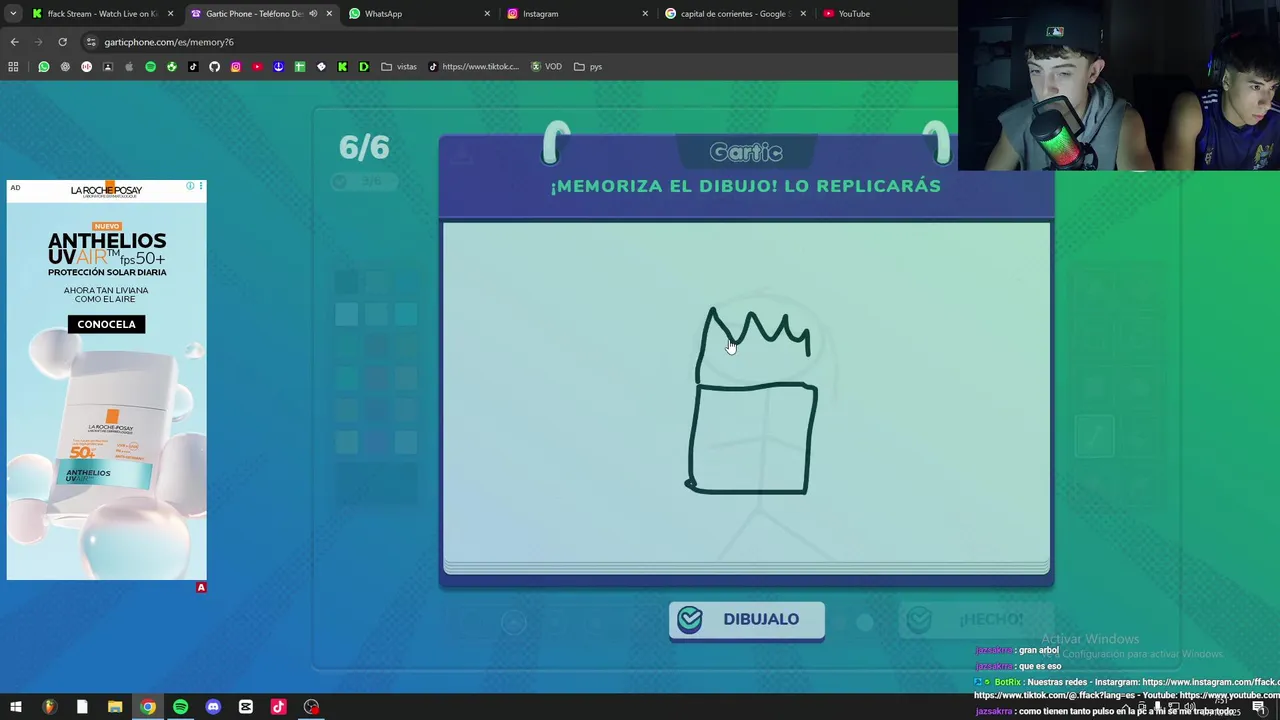The height and width of the screenshot is (720, 1280).
Task: Close the ffack Stream tab
Action: click(x=171, y=14)
